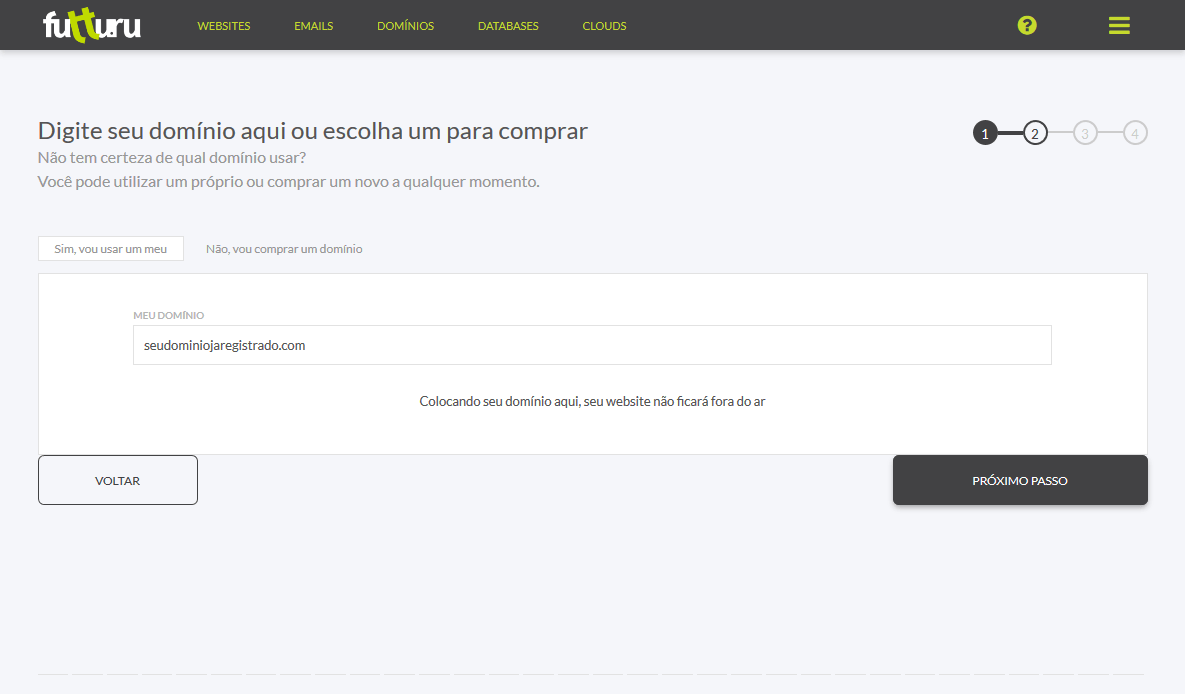
Task: Go to step 1 in progress indicator
Action: tap(985, 133)
